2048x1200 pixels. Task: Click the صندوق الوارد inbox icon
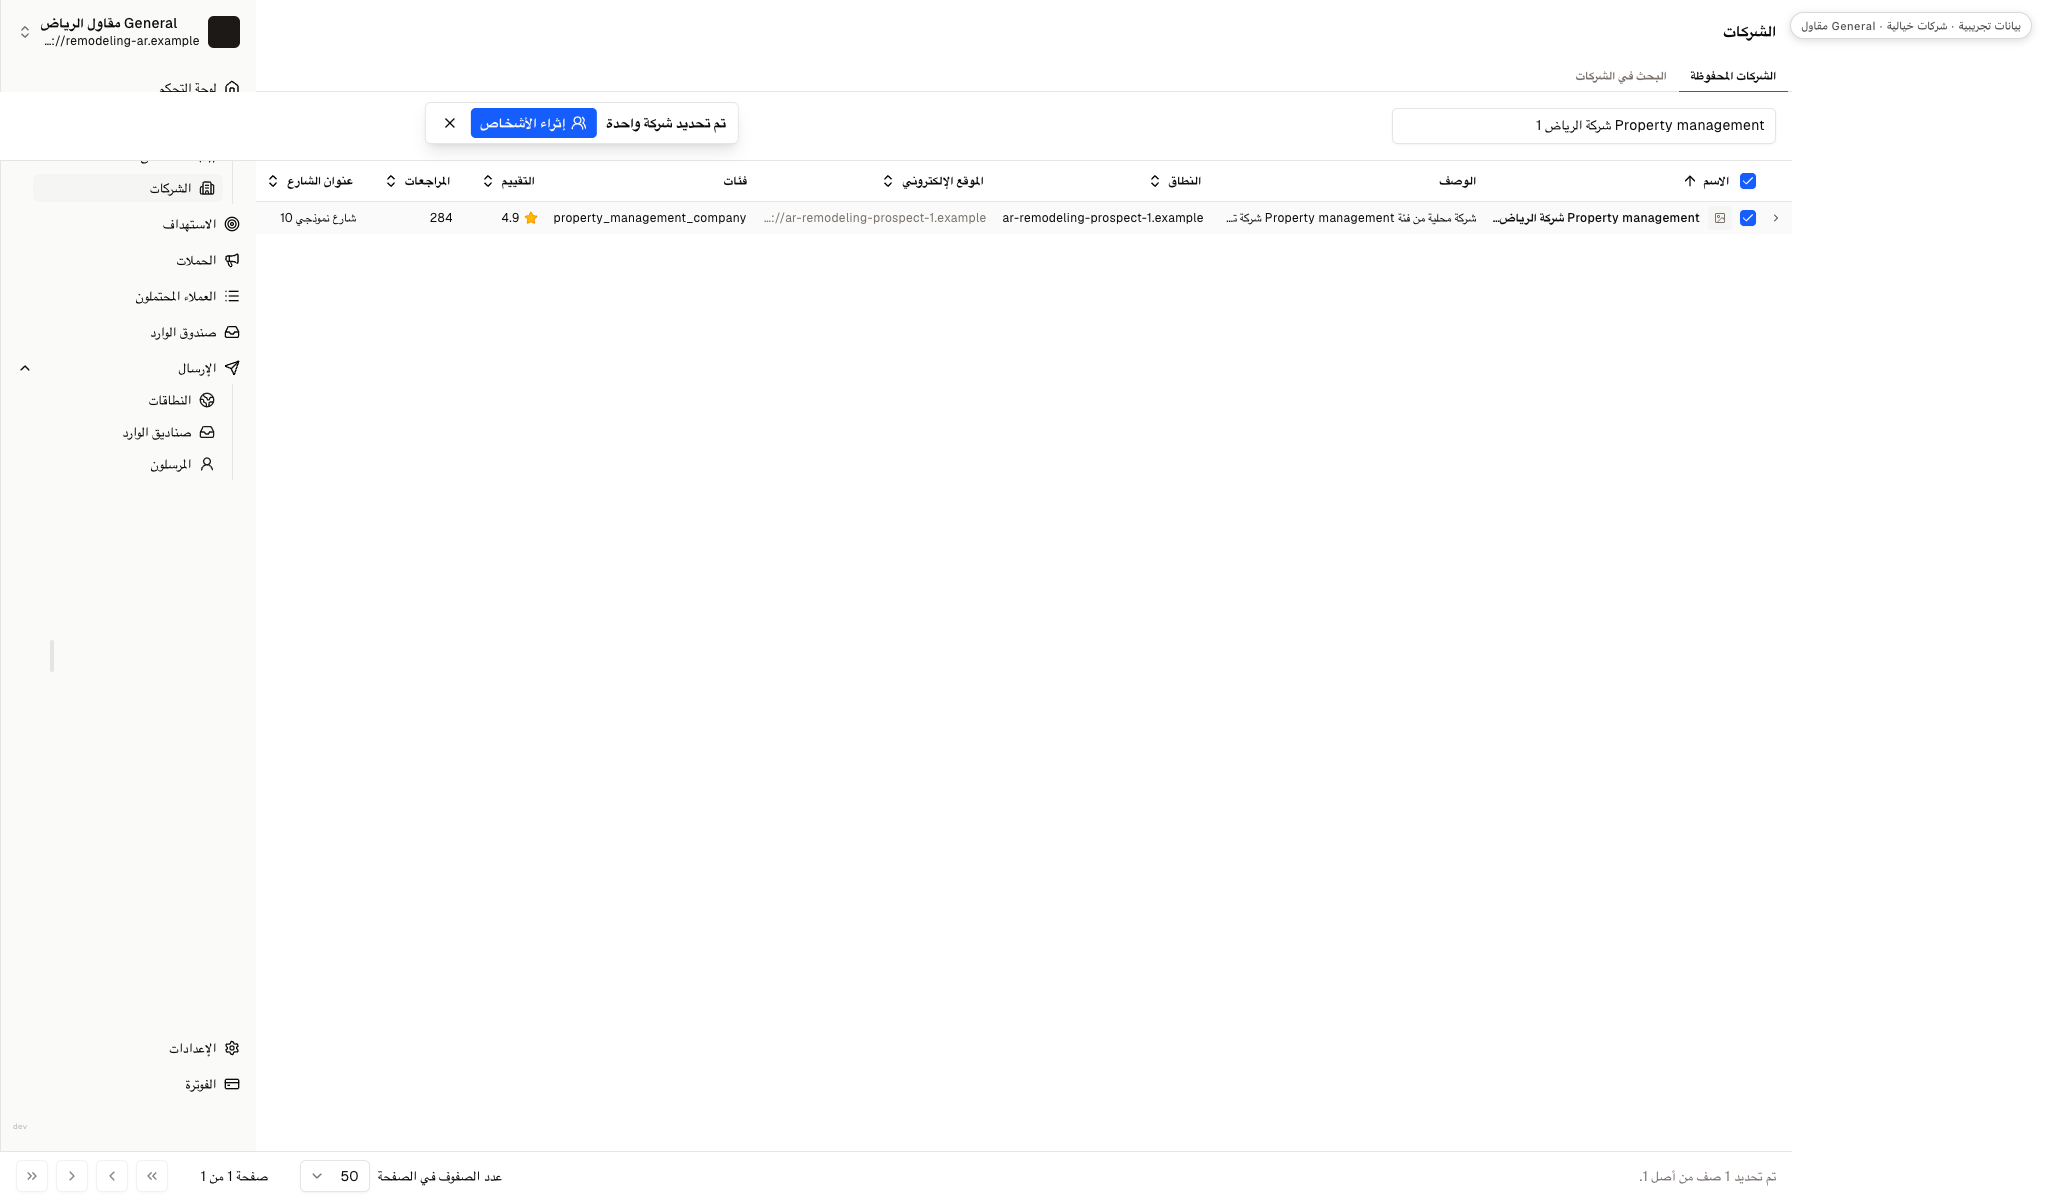[x=232, y=332]
